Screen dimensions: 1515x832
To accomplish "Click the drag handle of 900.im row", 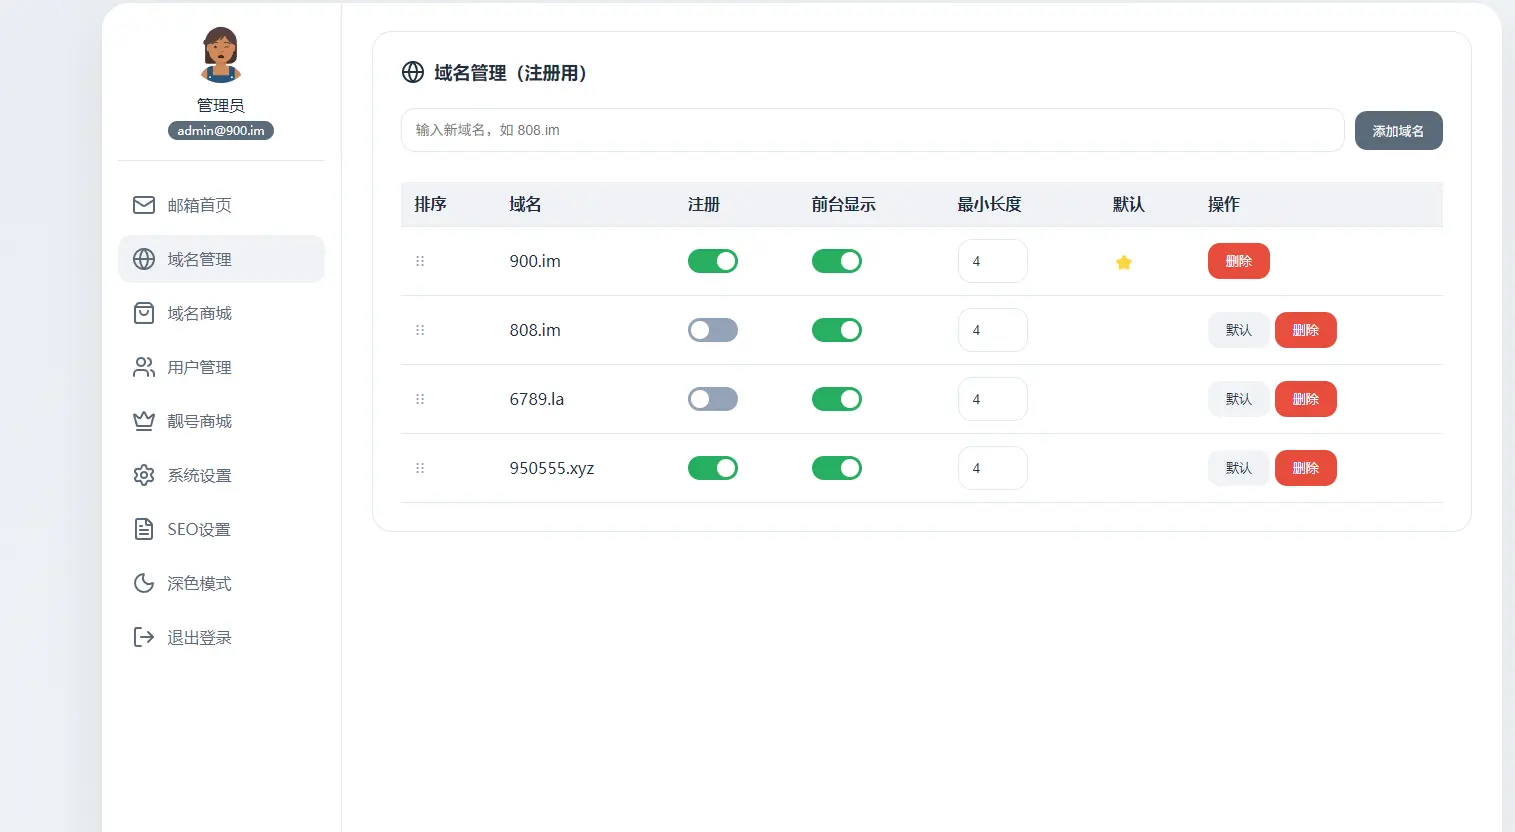I will point(420,261).
